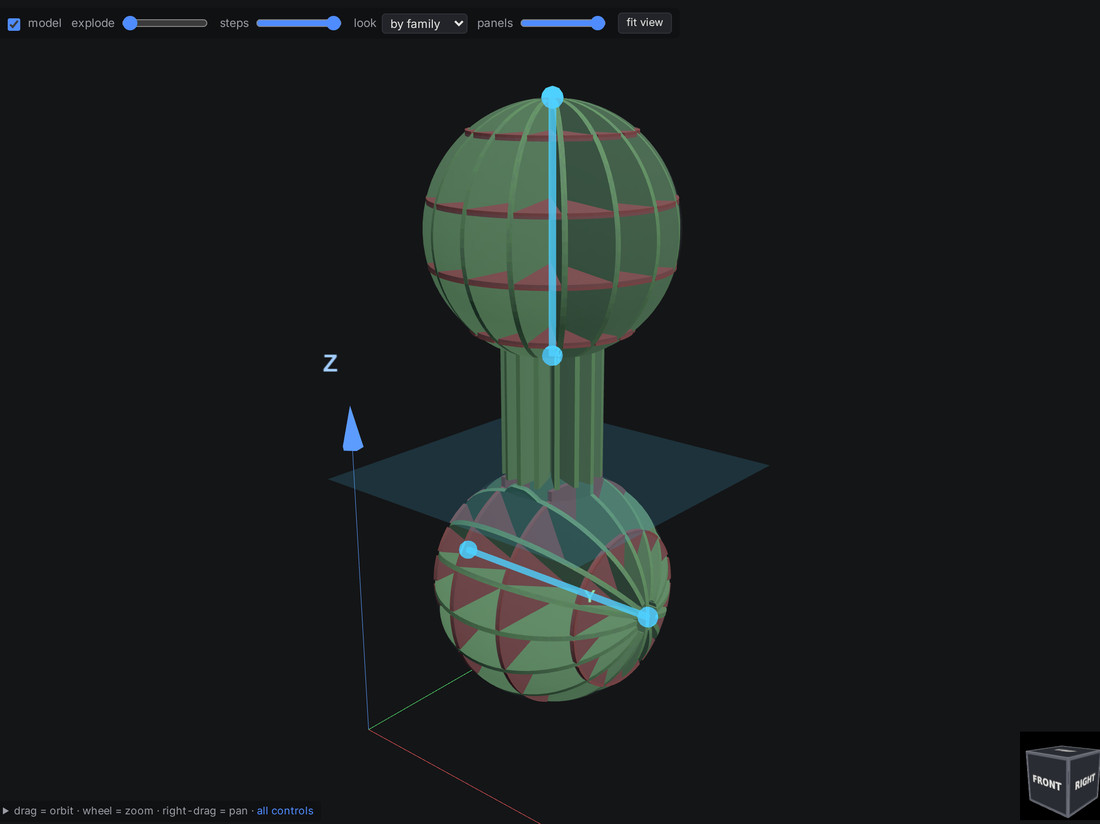Click the blue Z axis arrow cone
This screenshot has height=824, width=1100.
point(352,428)
